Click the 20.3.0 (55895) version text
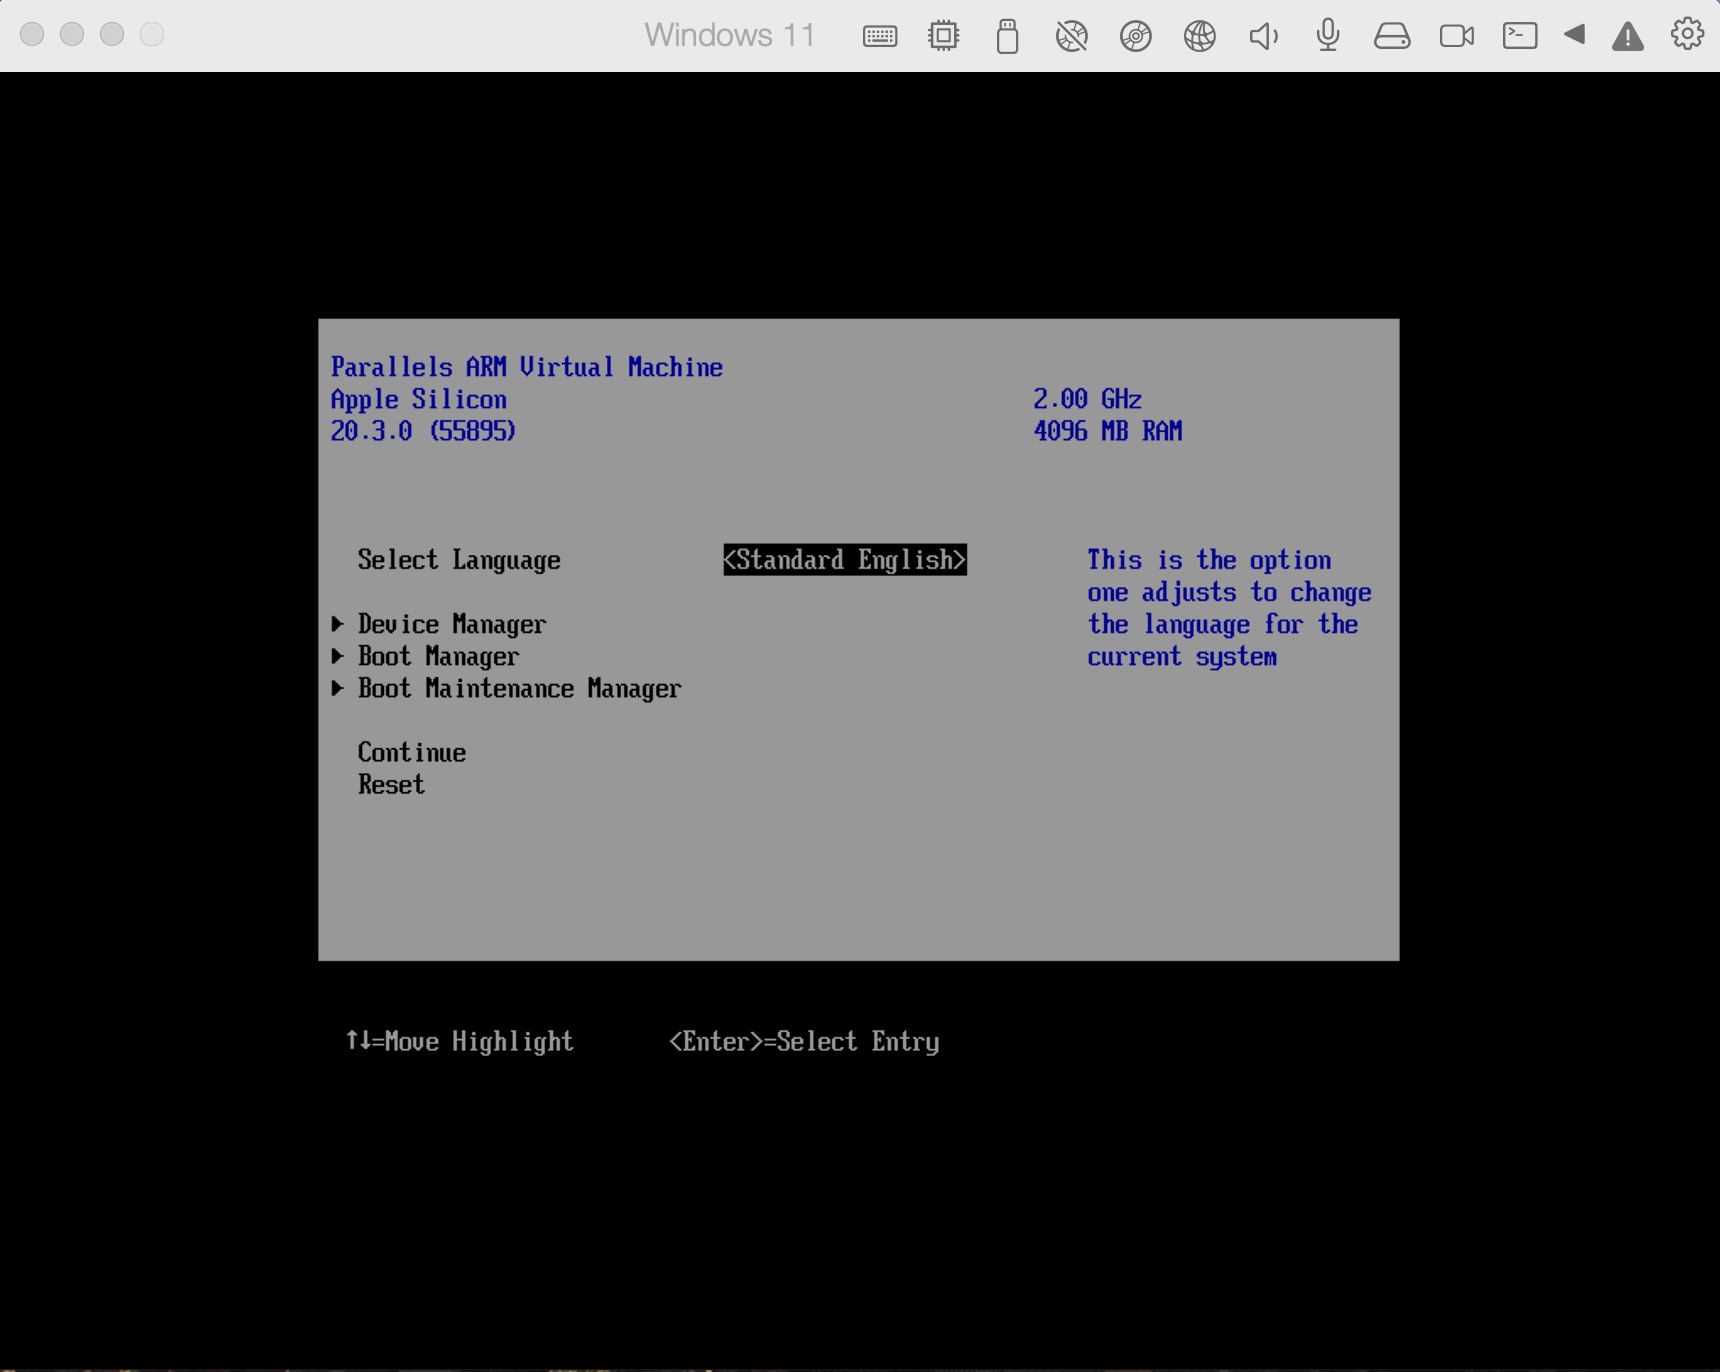Viewport: 1720px width, 1372px height. point(423,431)
